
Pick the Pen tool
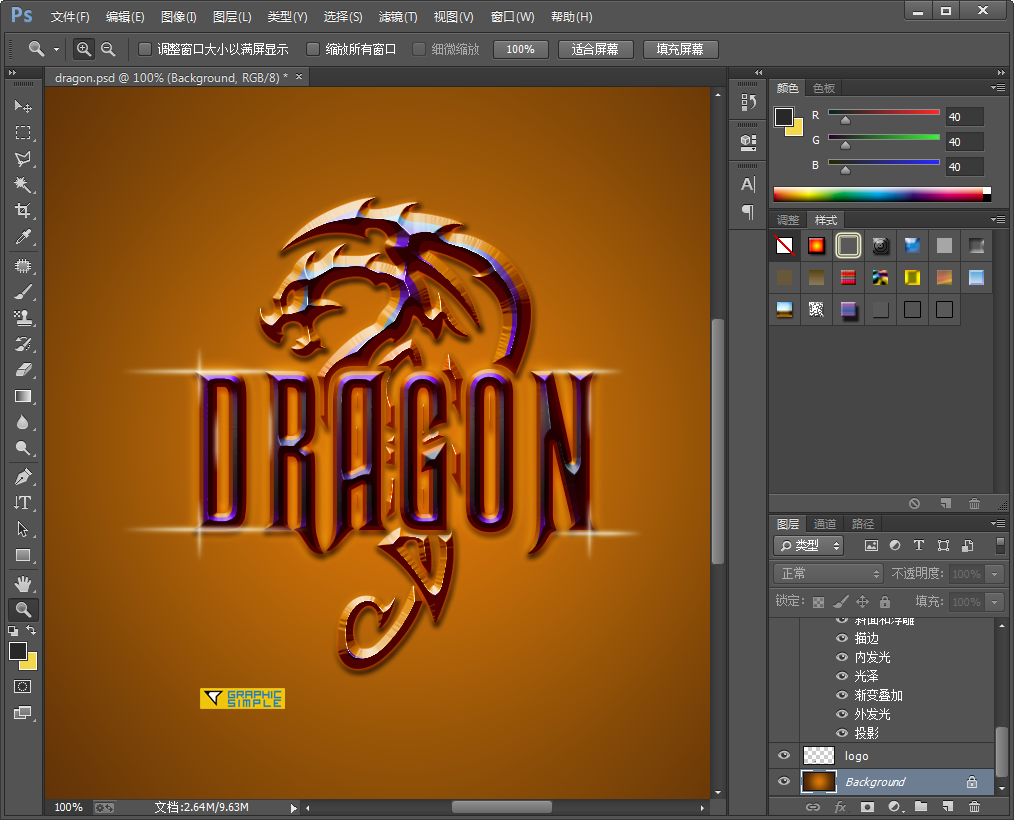22,476
